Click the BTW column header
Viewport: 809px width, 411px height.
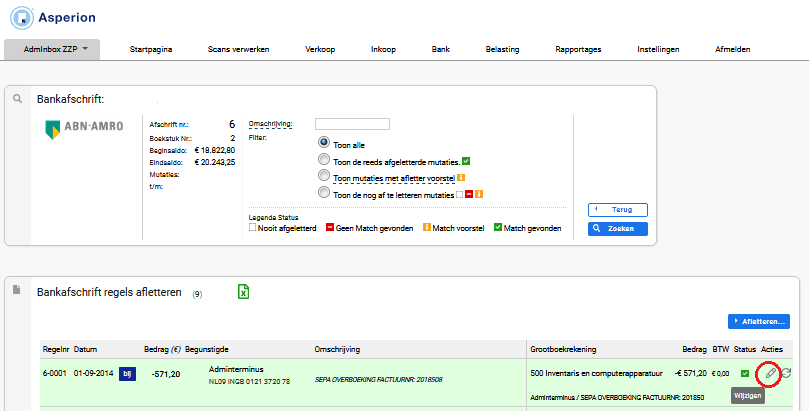pyautogui.click(x=721, y=349)
